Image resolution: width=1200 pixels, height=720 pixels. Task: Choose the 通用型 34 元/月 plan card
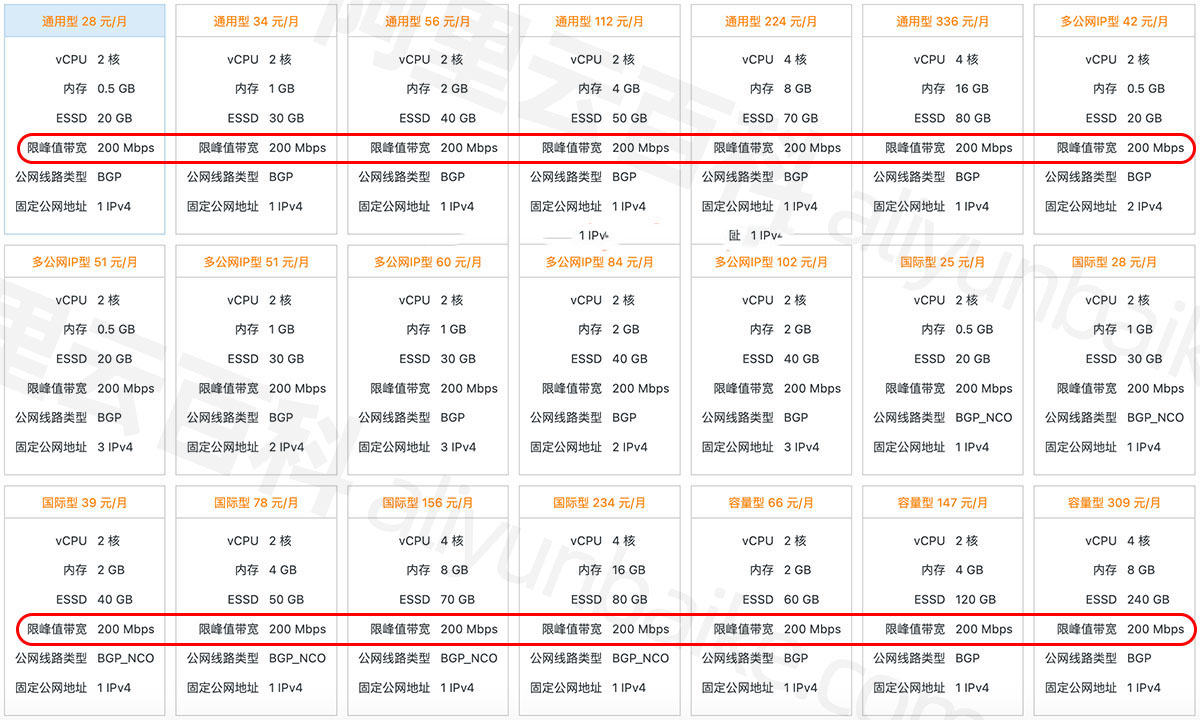256,119
